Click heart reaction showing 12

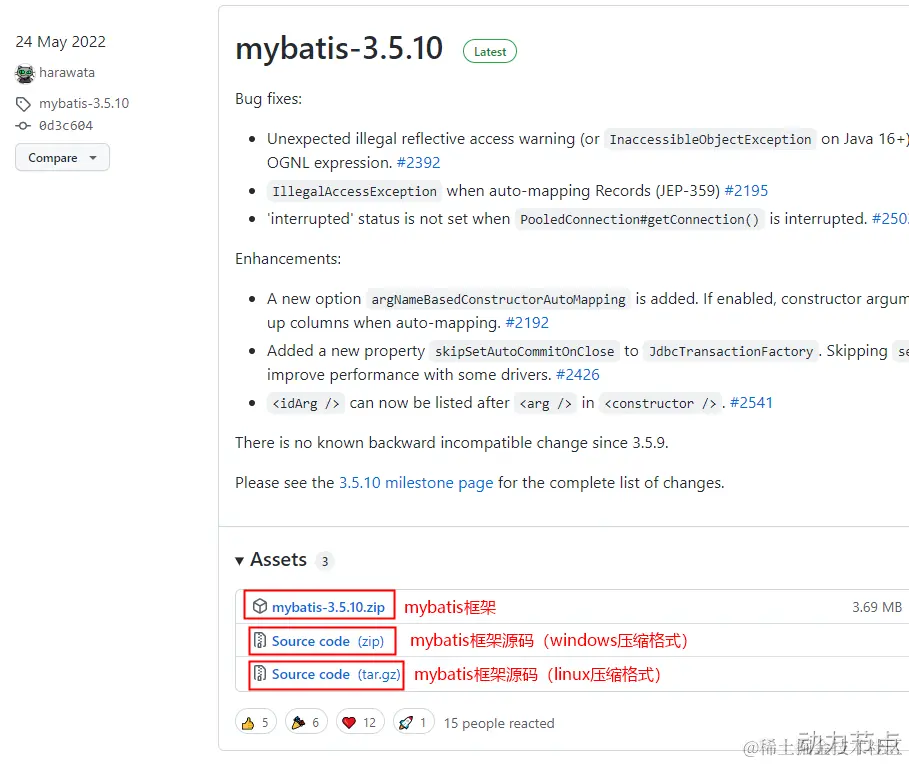tap(359, 722)
